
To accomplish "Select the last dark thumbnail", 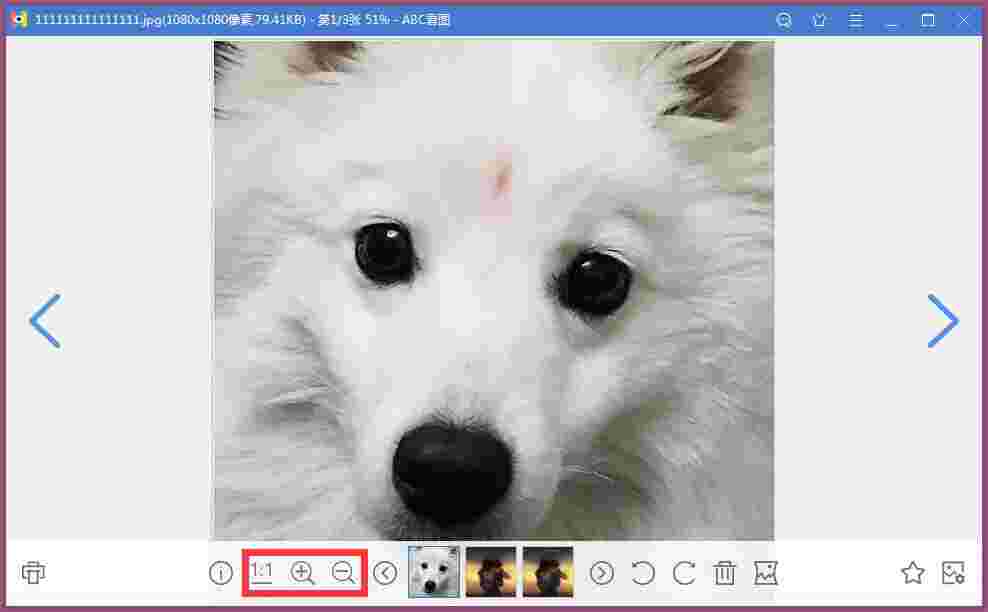I will [548, 571].
